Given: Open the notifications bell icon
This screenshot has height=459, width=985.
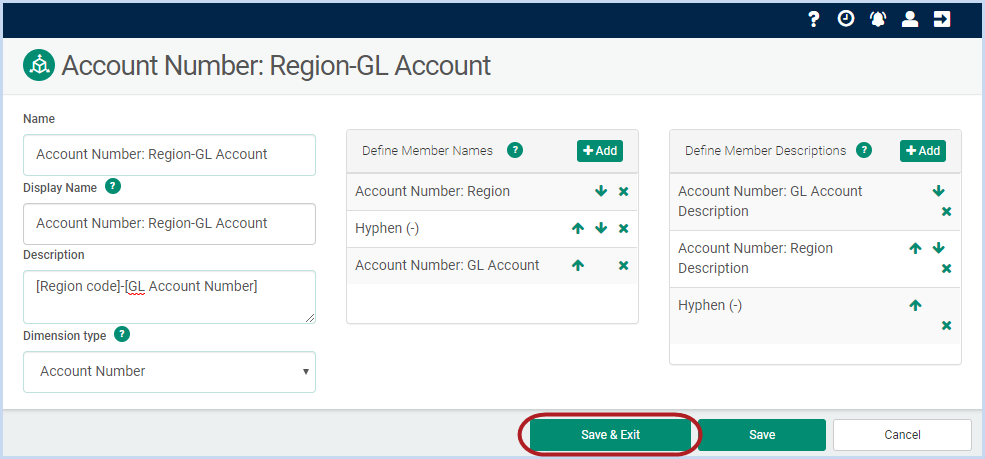Looking at the screenshot, I should click(878, 19).
